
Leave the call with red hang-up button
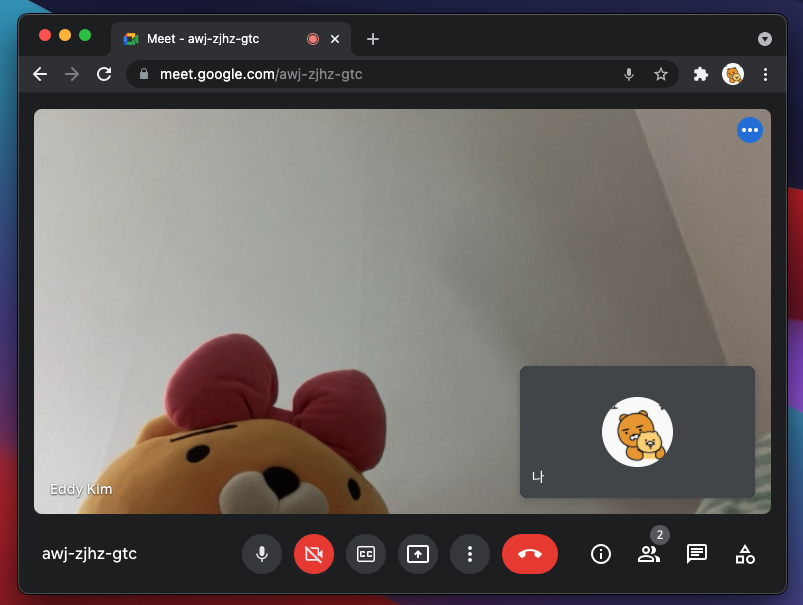[530, 554]
